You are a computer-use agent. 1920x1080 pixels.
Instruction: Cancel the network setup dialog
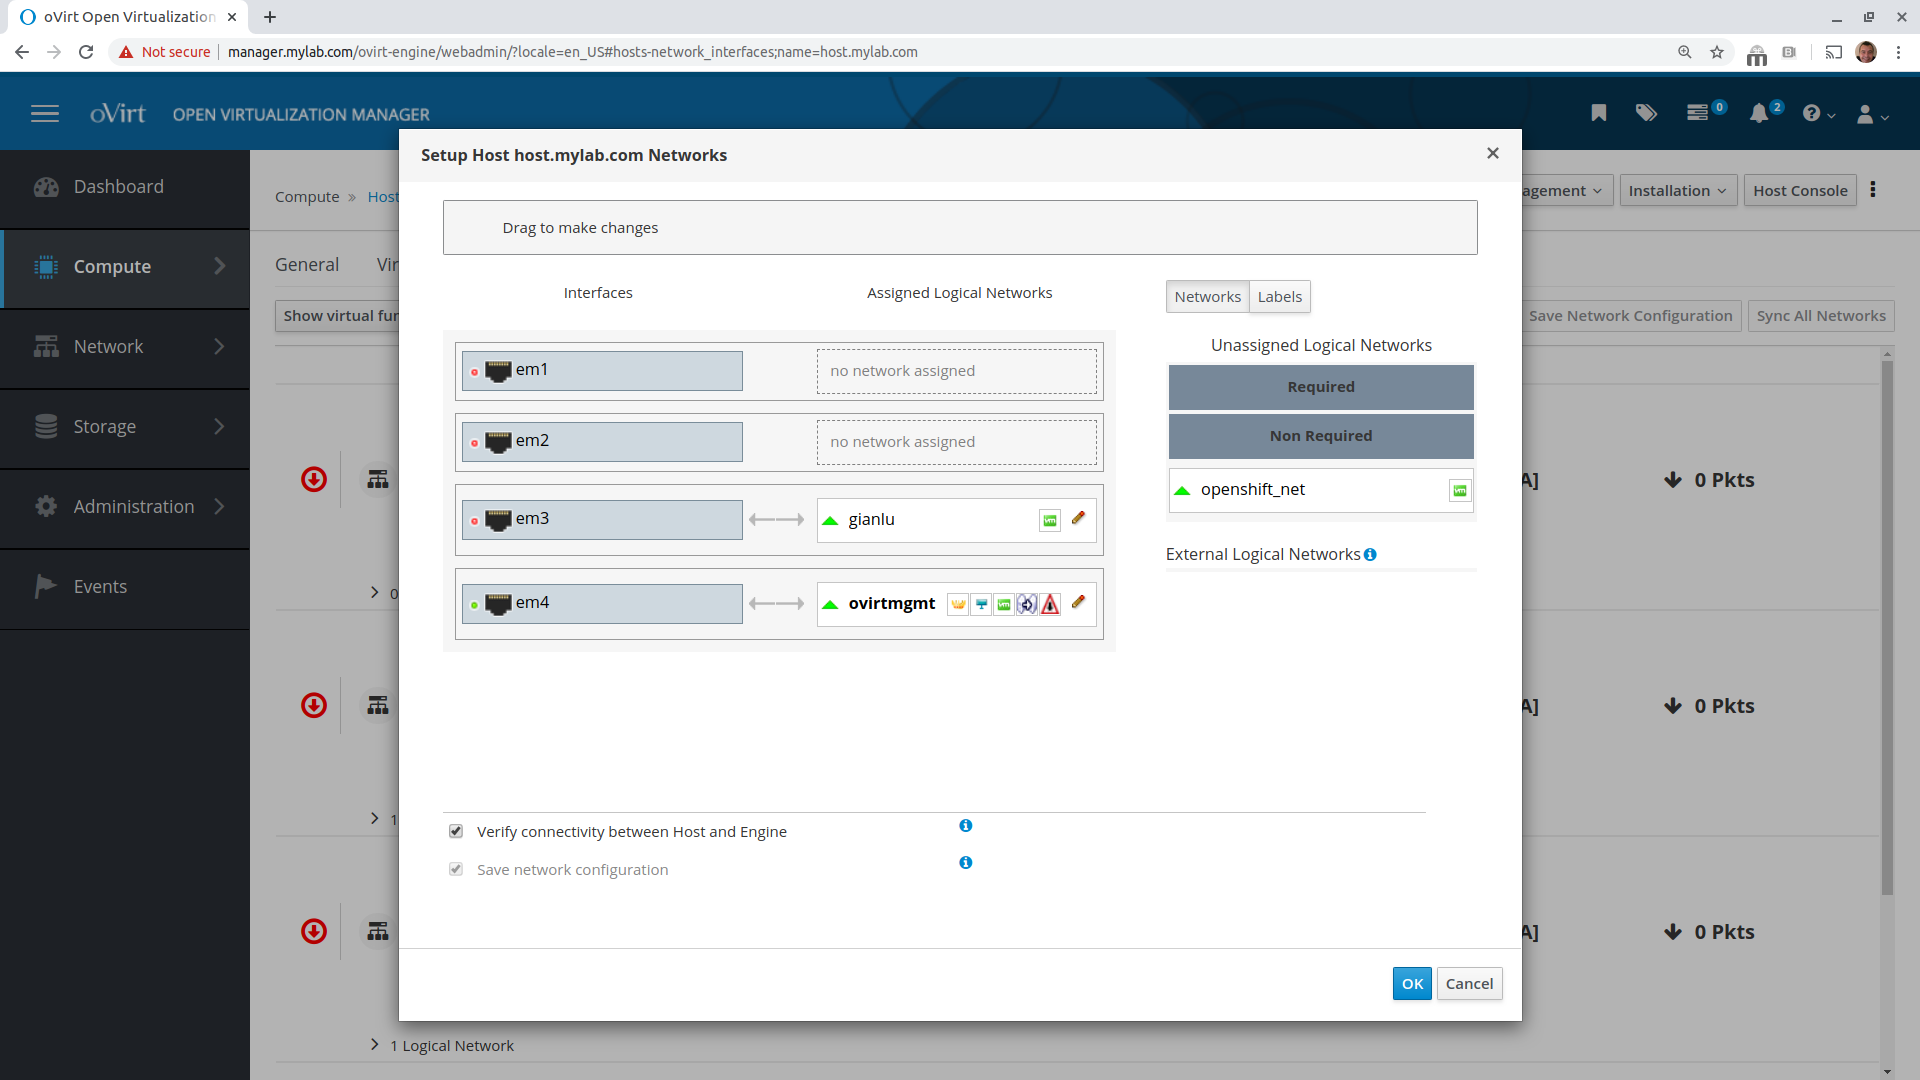[x=1469, y=984]
